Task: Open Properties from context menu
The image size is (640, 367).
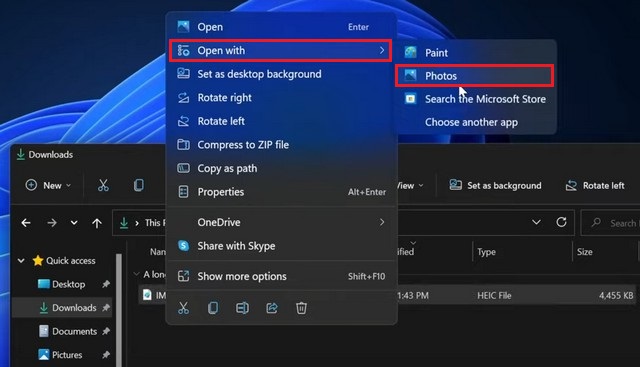Action: pos(281,192)
